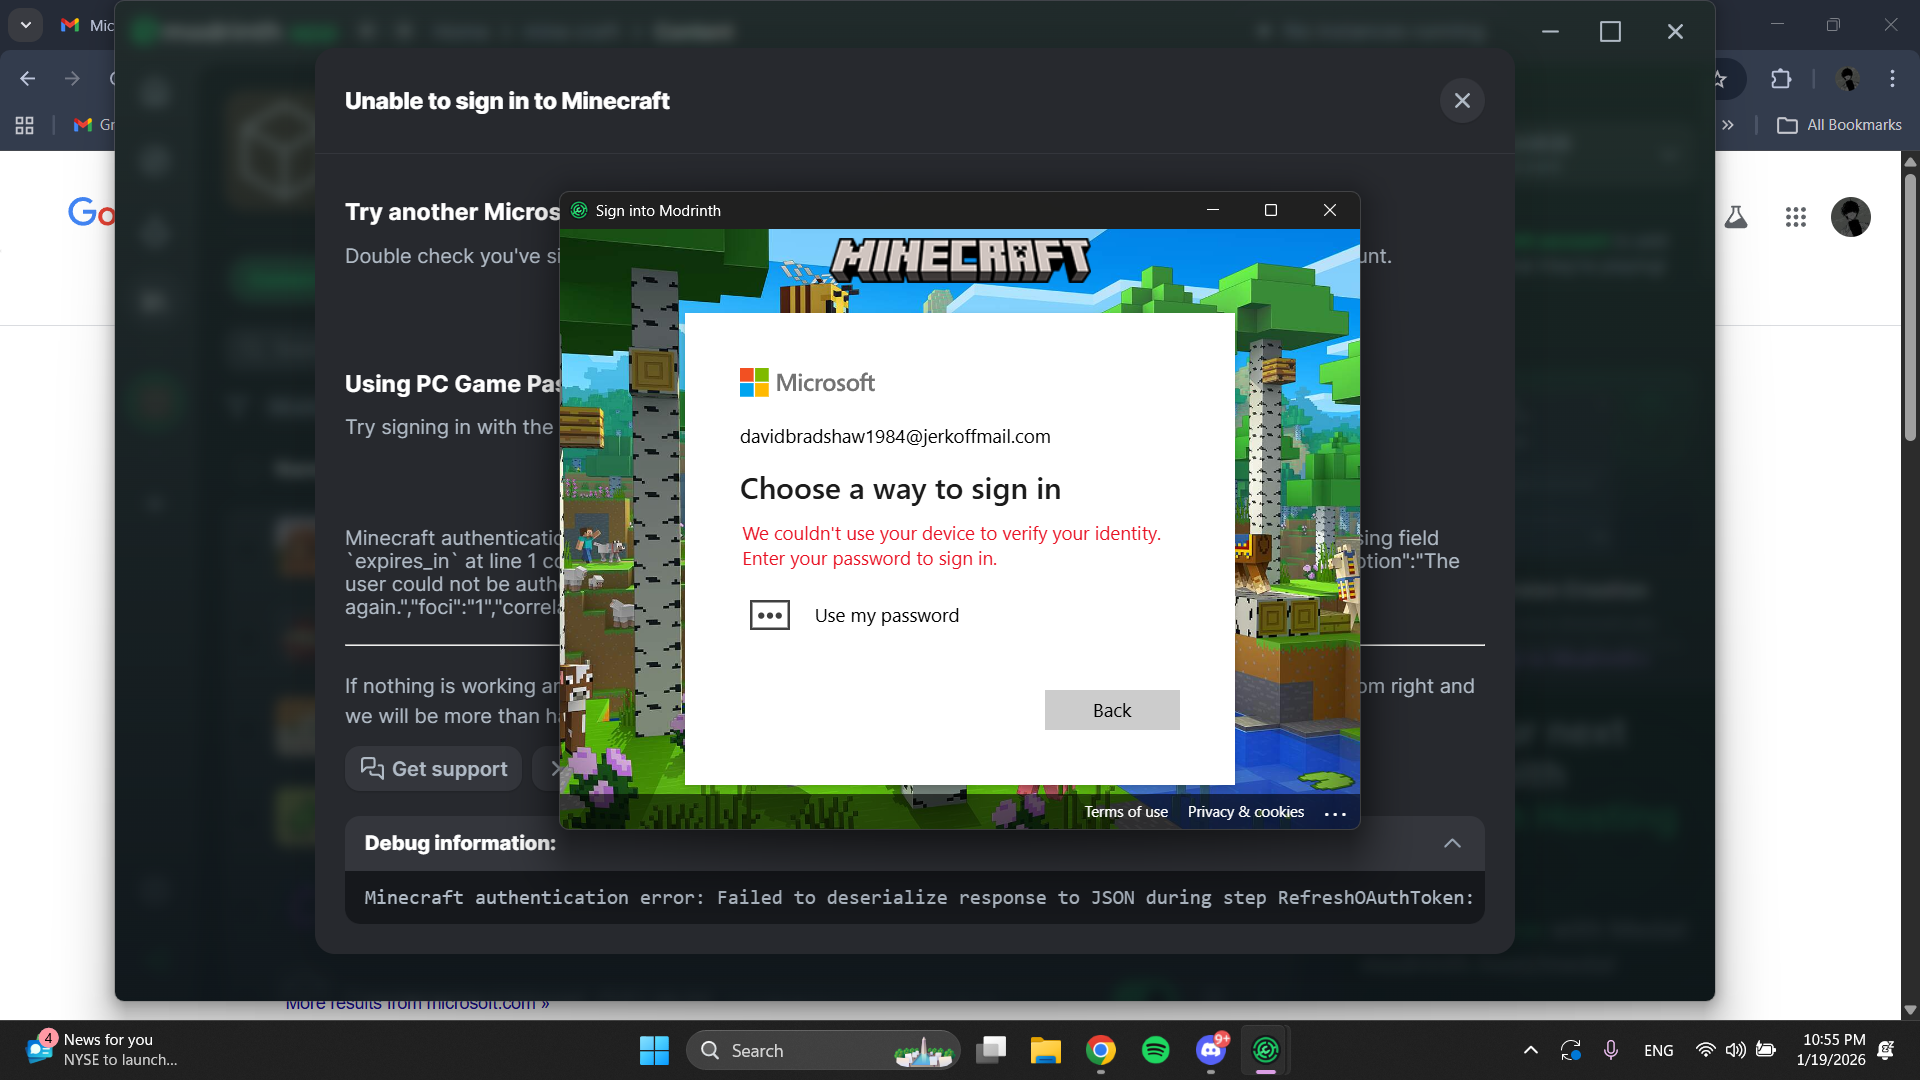Open File Explorer from the taskbar
This screenshot has width=1920, height=1080.
[1045, 1050]
